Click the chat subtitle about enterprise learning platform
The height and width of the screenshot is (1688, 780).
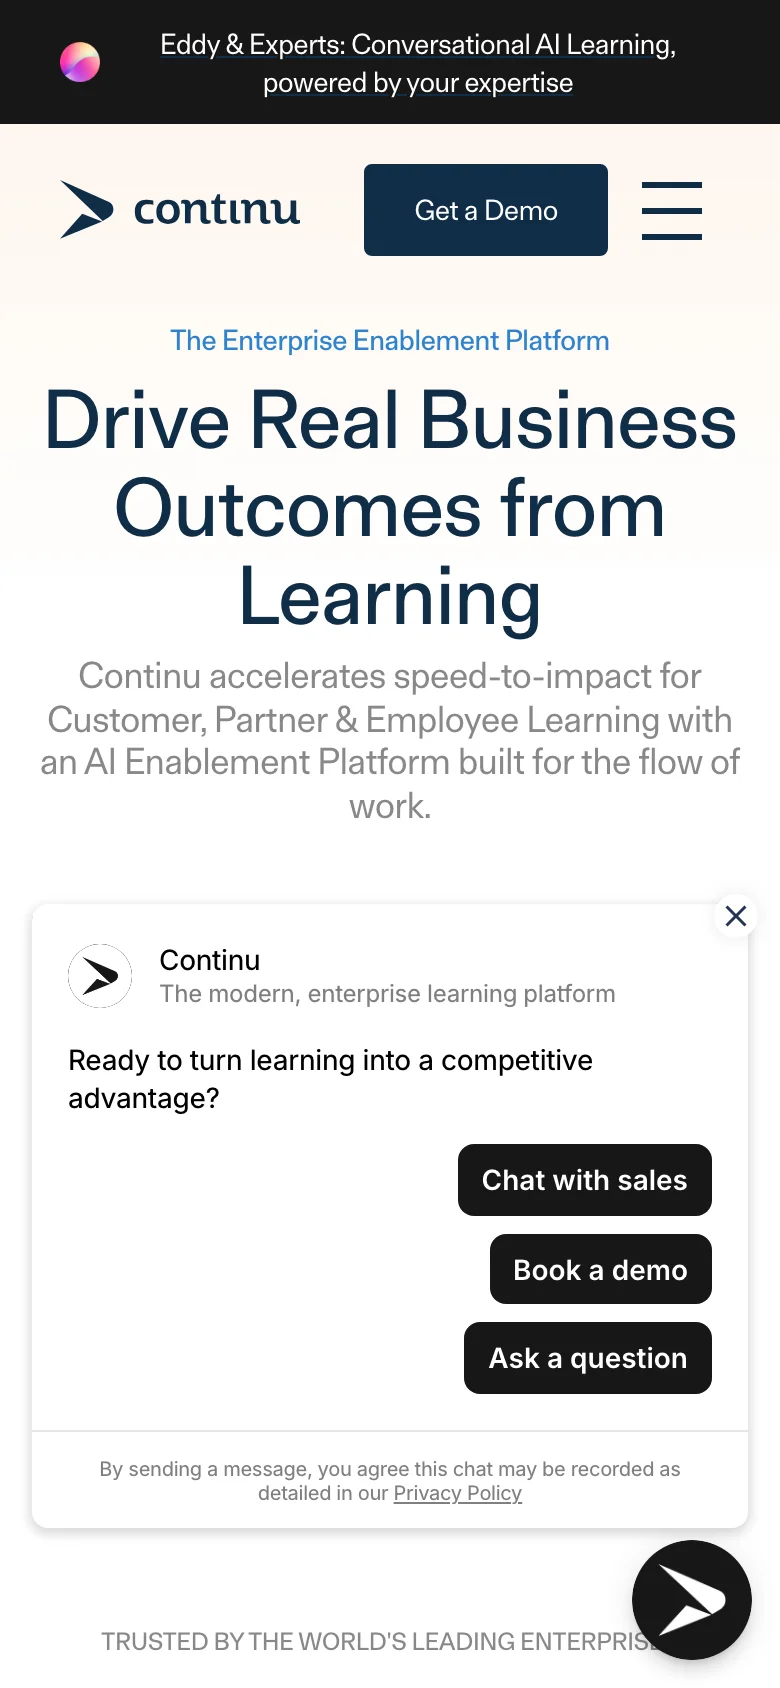(387, 994)
